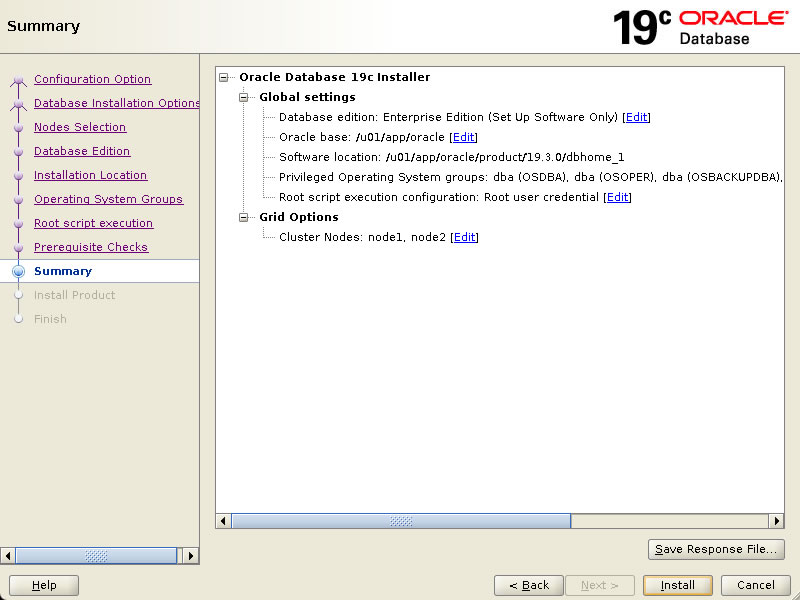Click the steps sidebar left scroll arrow

(8, 556)
